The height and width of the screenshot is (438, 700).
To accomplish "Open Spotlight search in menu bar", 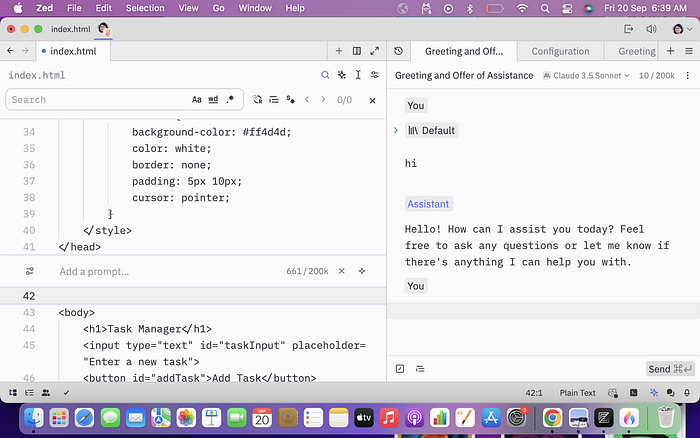I will tap(545, 8).
